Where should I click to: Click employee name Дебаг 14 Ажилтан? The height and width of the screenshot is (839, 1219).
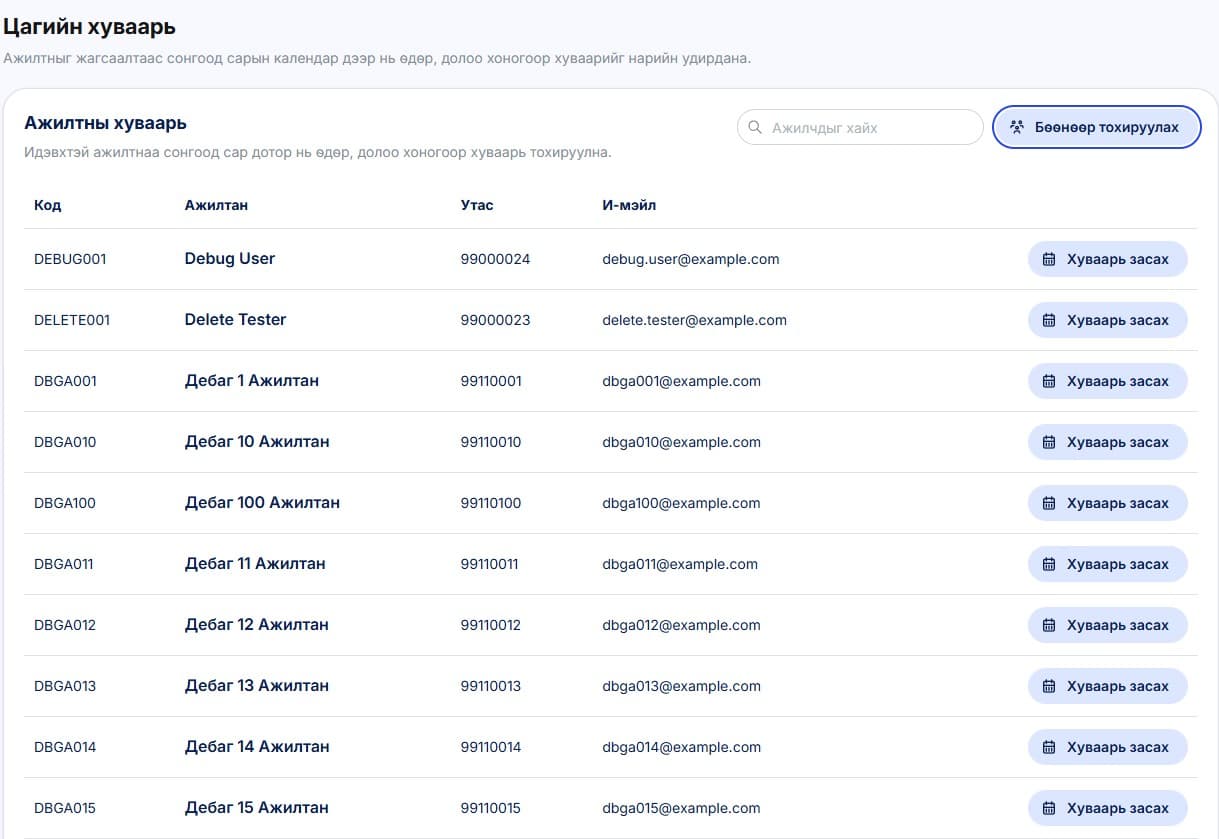(257, 747)
